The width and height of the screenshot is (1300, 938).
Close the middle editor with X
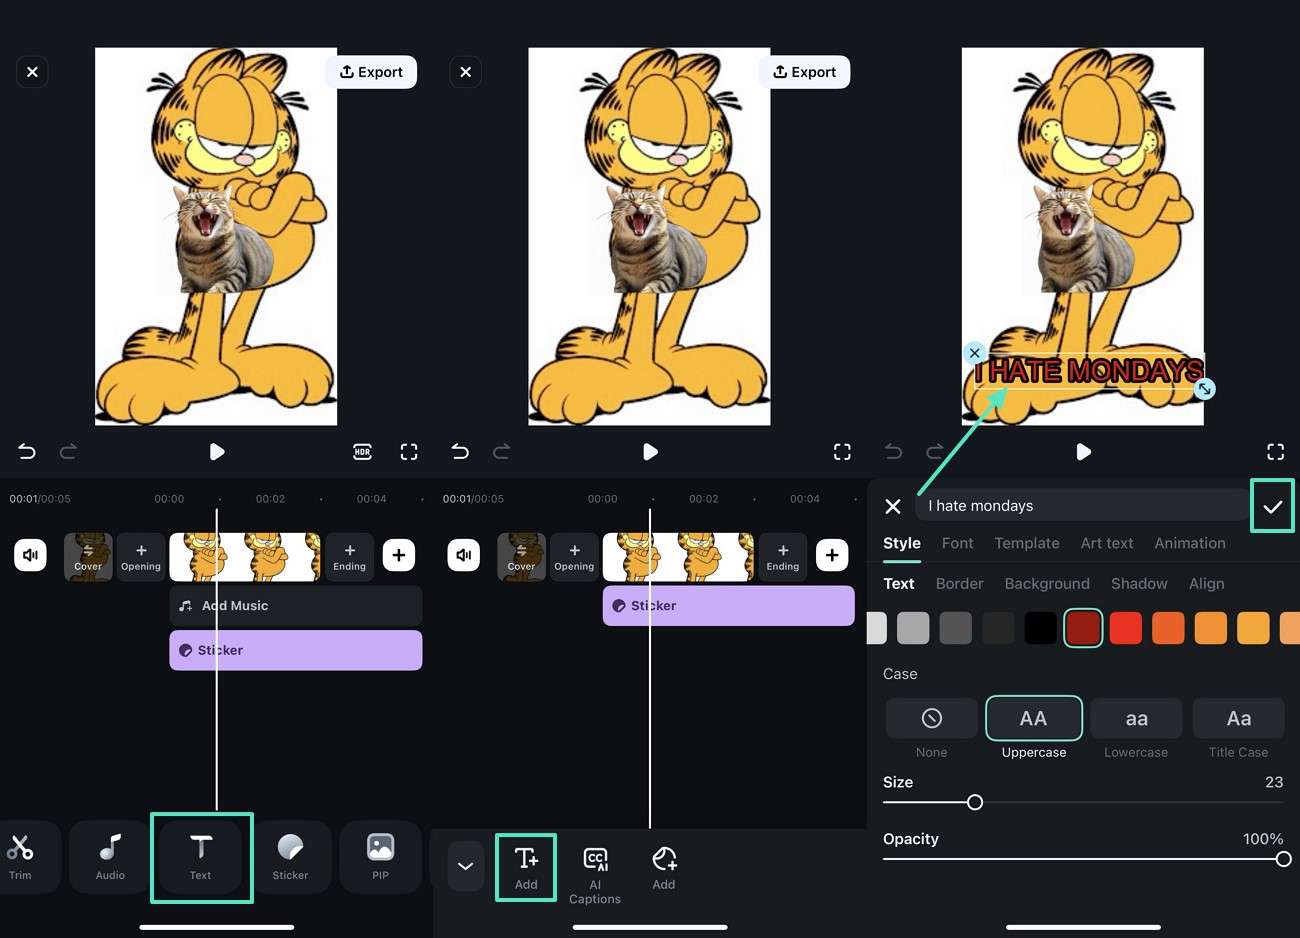click(x=465, y=72)
